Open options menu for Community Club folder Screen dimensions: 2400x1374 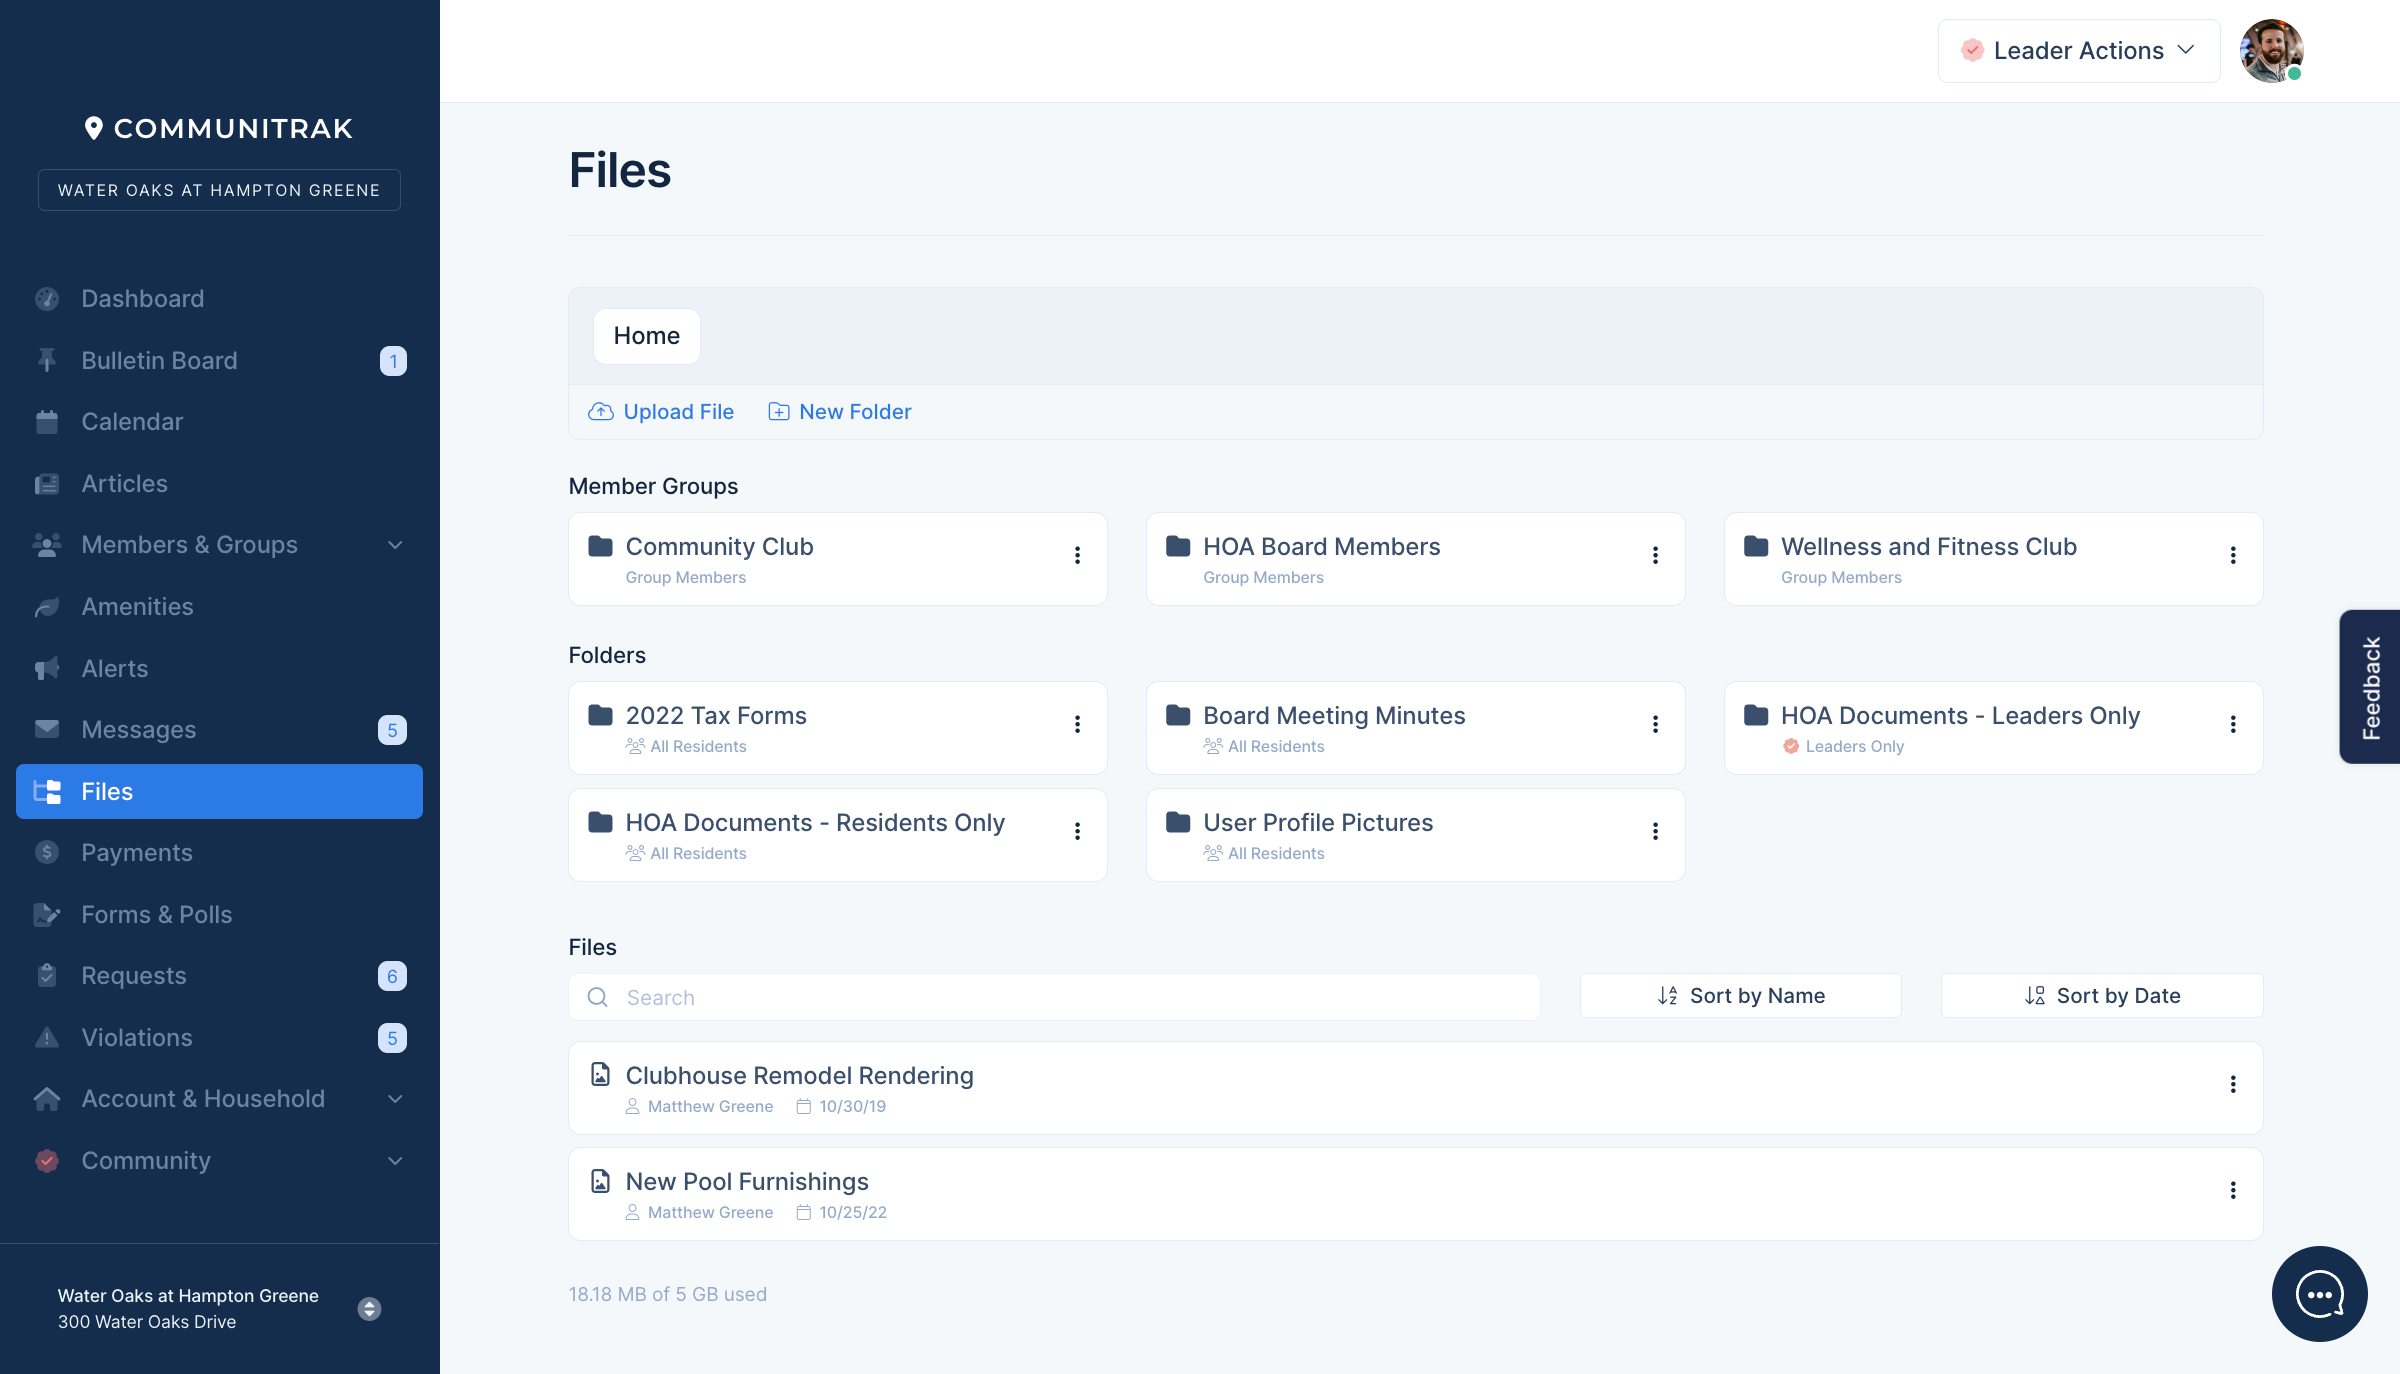pyautogui.click(x=1077, y=556)
